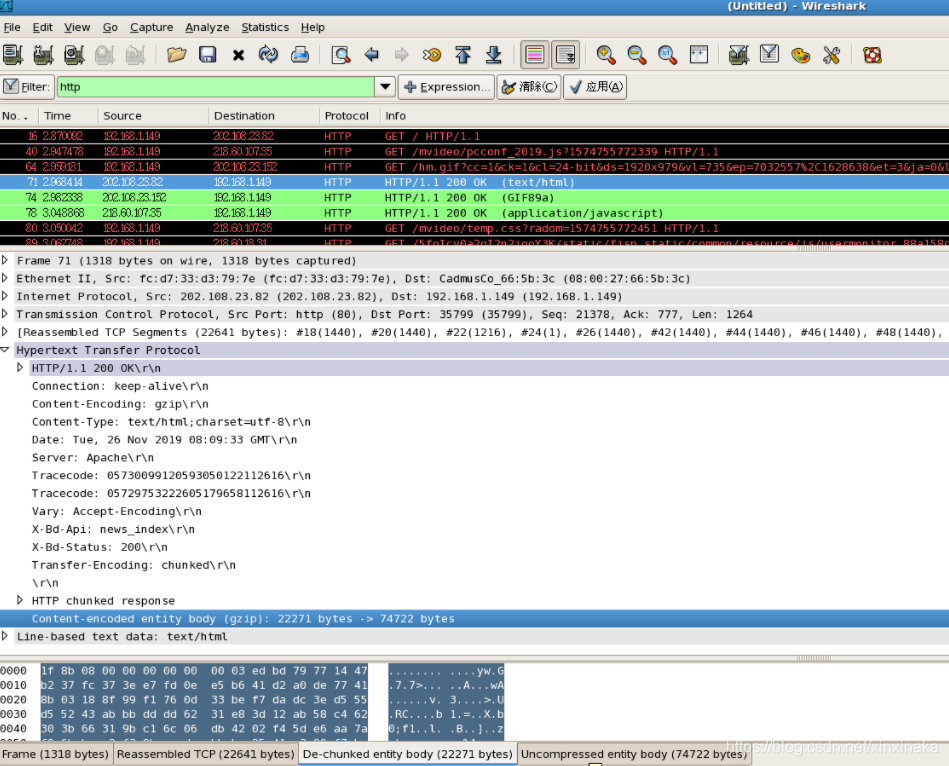Open help lifebuoy icon
Image resolution: width=949 pixels, height=766 pixels.
click(872, 55)
